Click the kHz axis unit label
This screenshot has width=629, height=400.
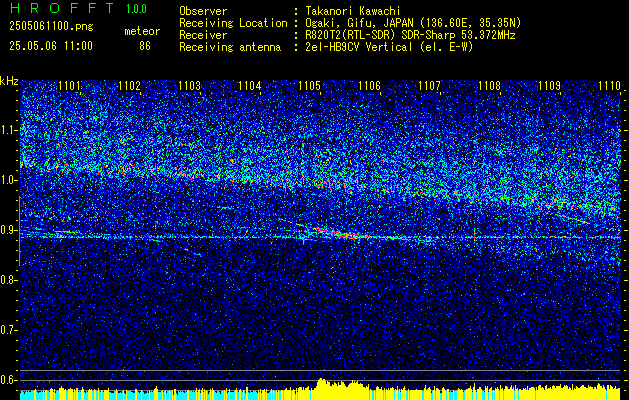point(9,81)
